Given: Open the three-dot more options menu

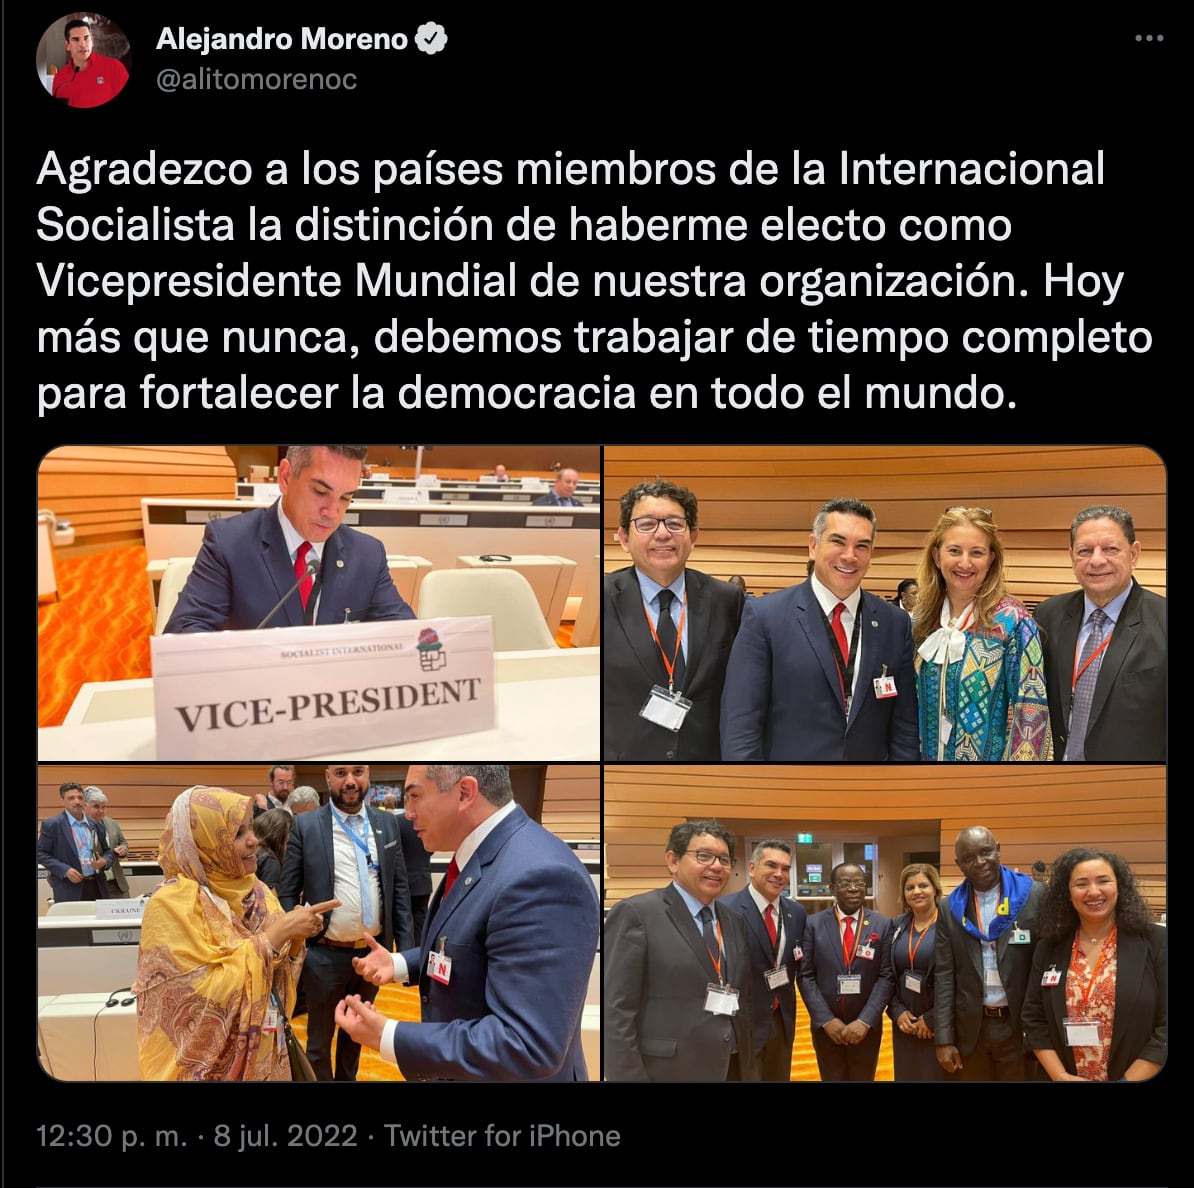Looking at the screenshot, I should [x=1148, y=38].
